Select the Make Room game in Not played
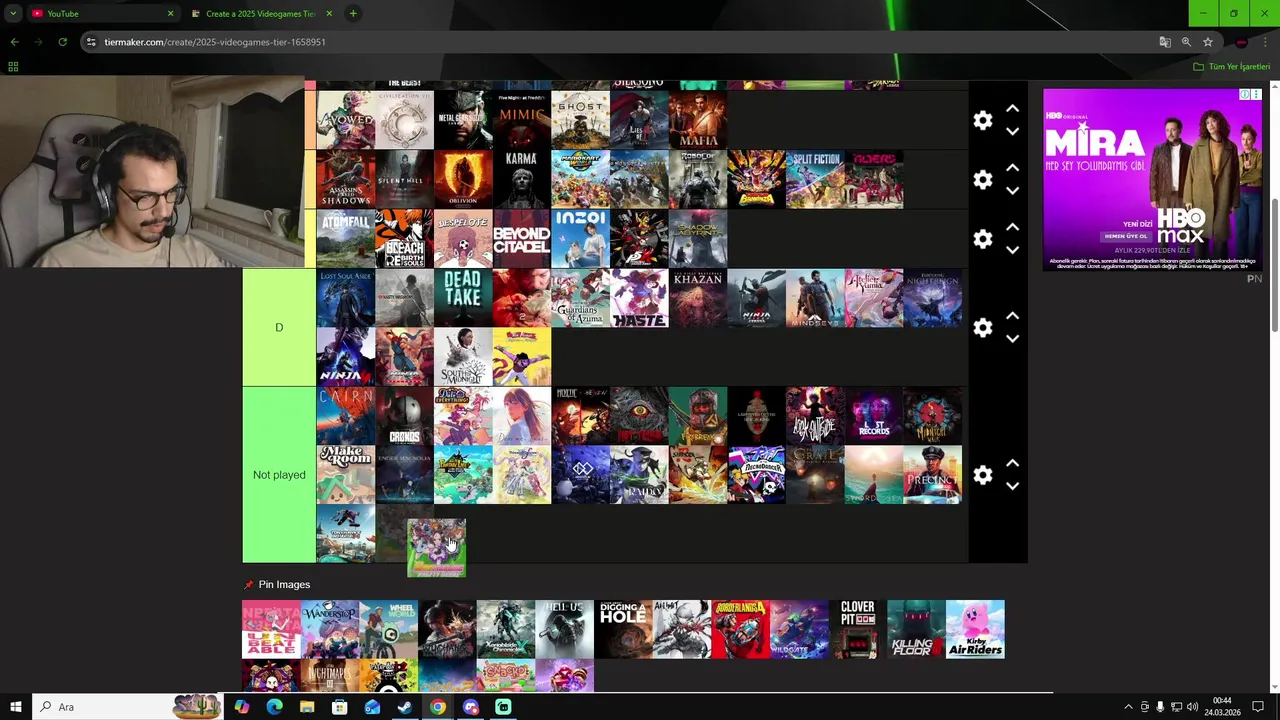Viewport: 1280px width, 720px height. 346,475
